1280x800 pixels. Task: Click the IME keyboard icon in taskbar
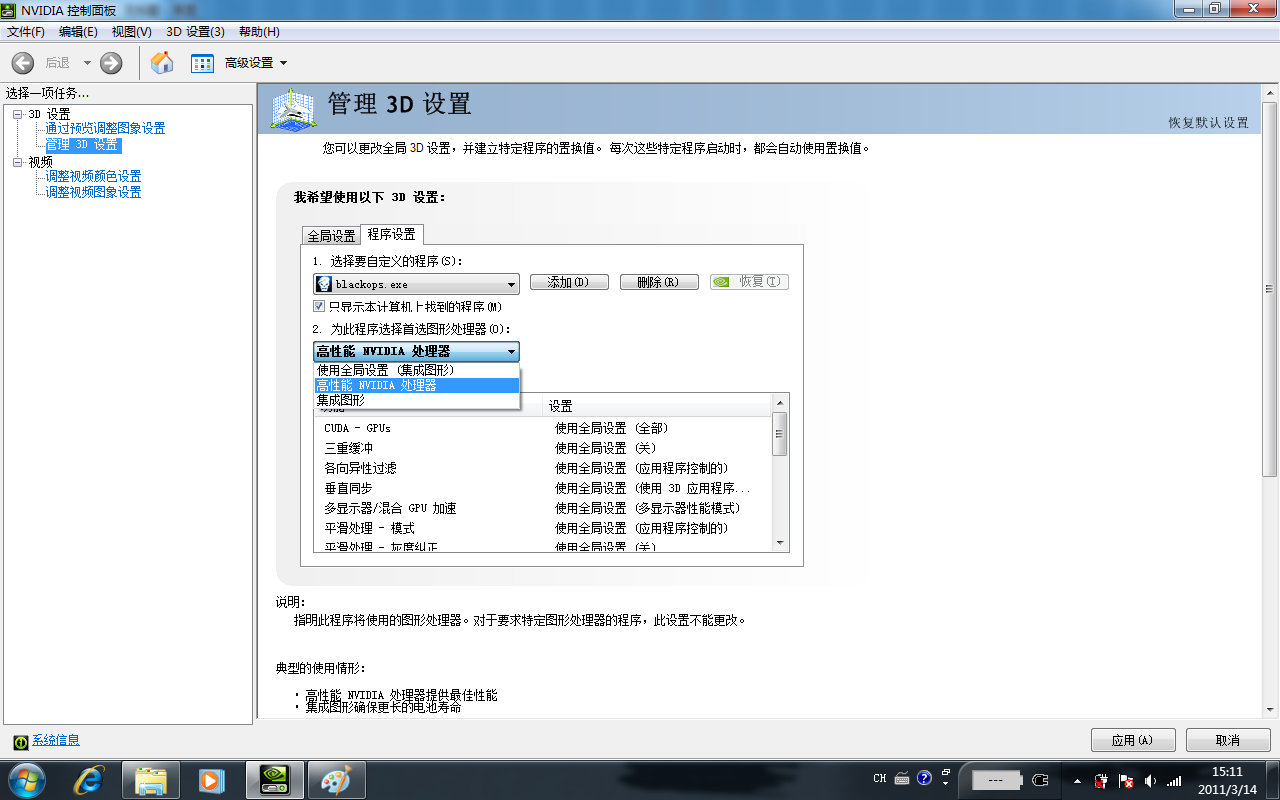[x=902, y=779]
